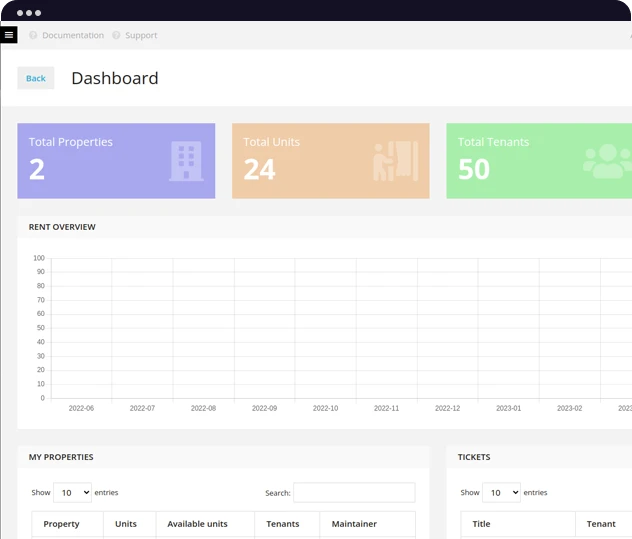This screenshot has width=632, height=539.
Task: Expand My Properties entries count dropdown
Action: [x=72, y=492]
